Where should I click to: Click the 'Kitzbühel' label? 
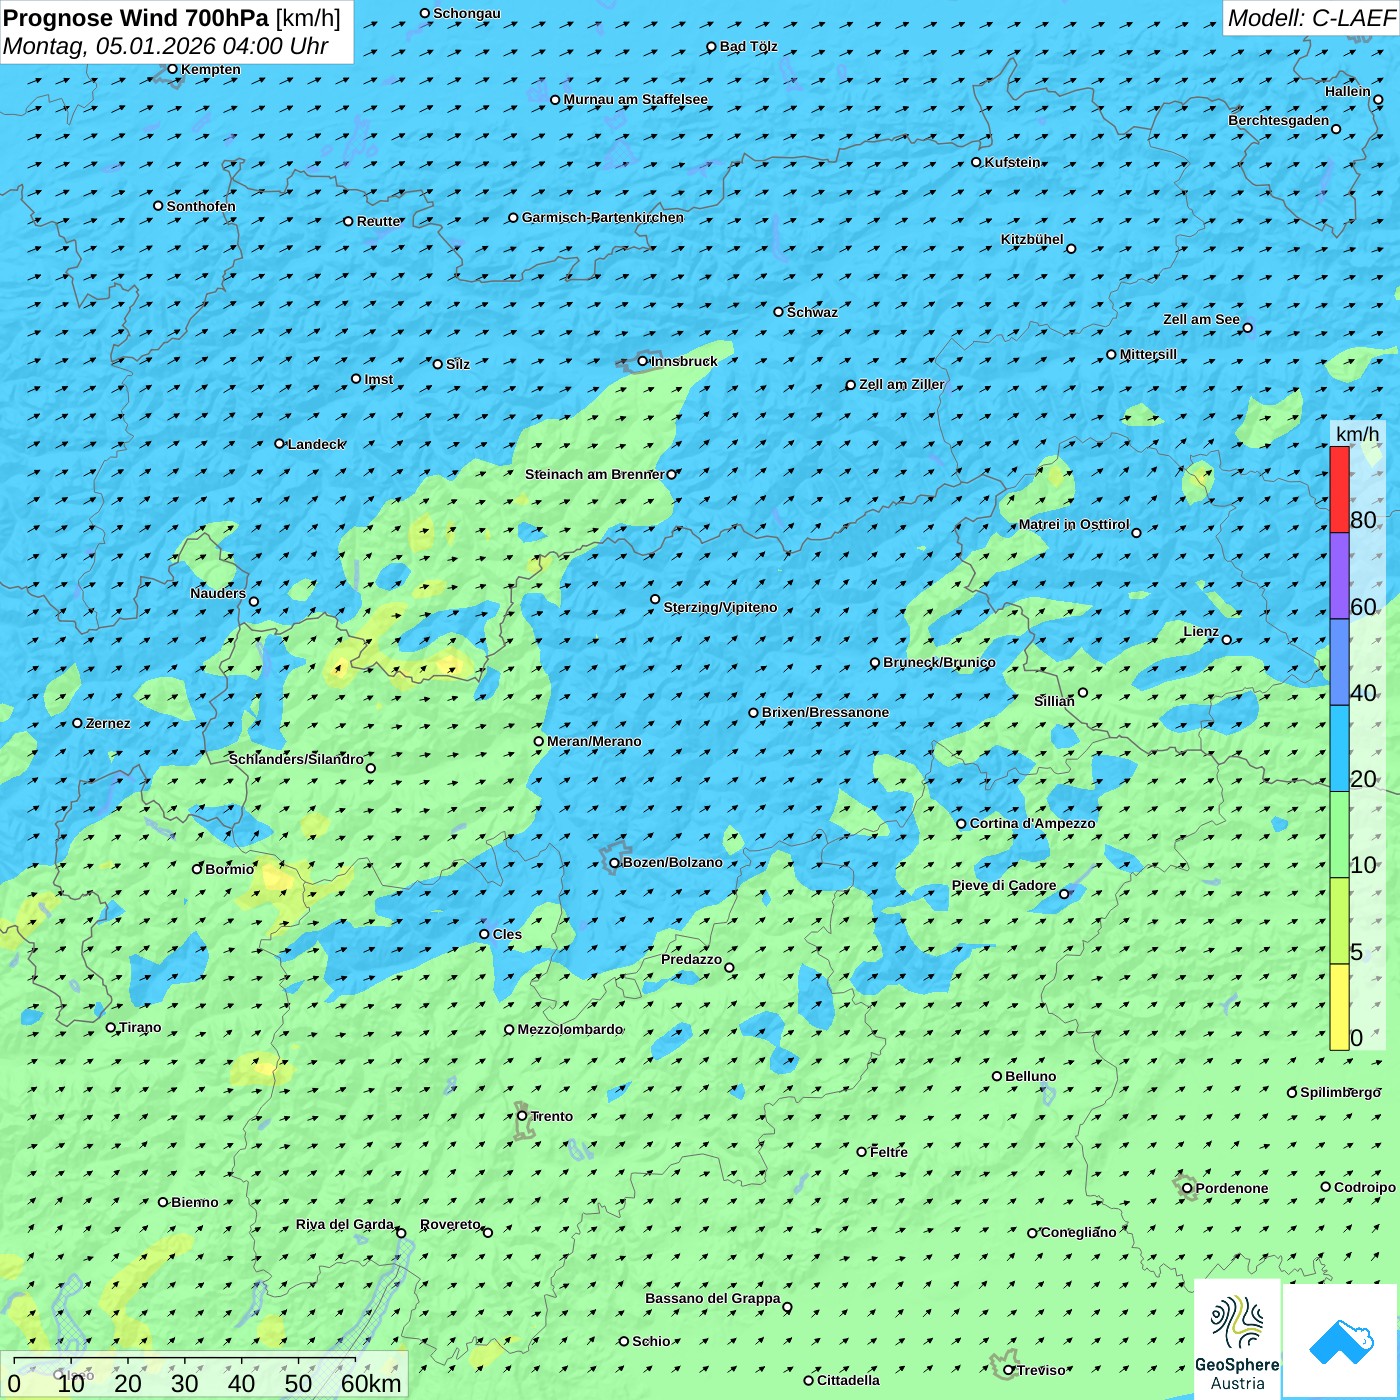pos(1032,239)
